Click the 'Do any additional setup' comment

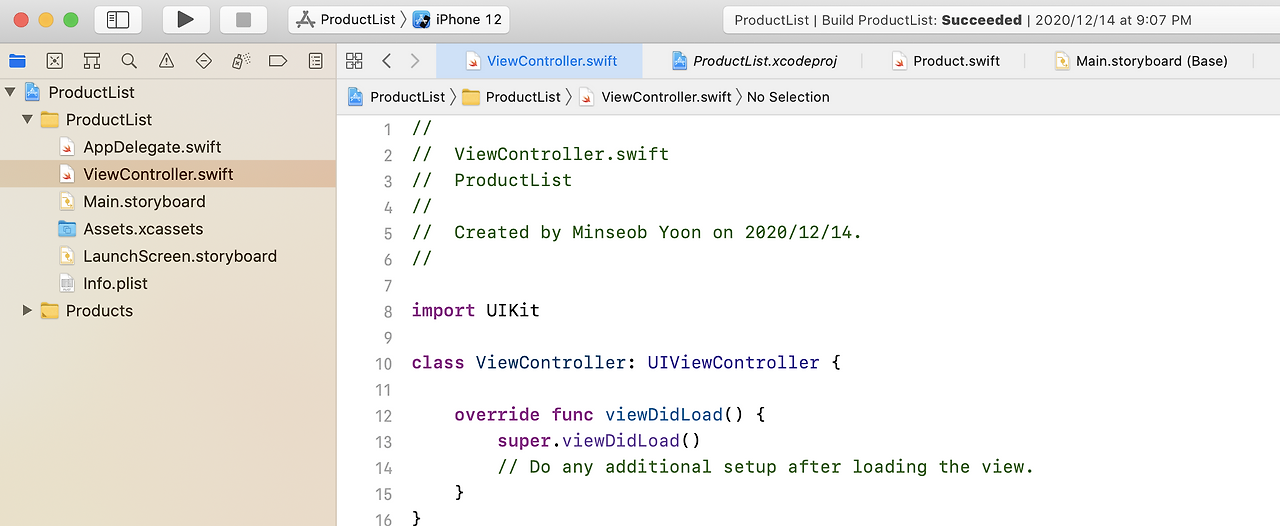(x=765, y=466)
